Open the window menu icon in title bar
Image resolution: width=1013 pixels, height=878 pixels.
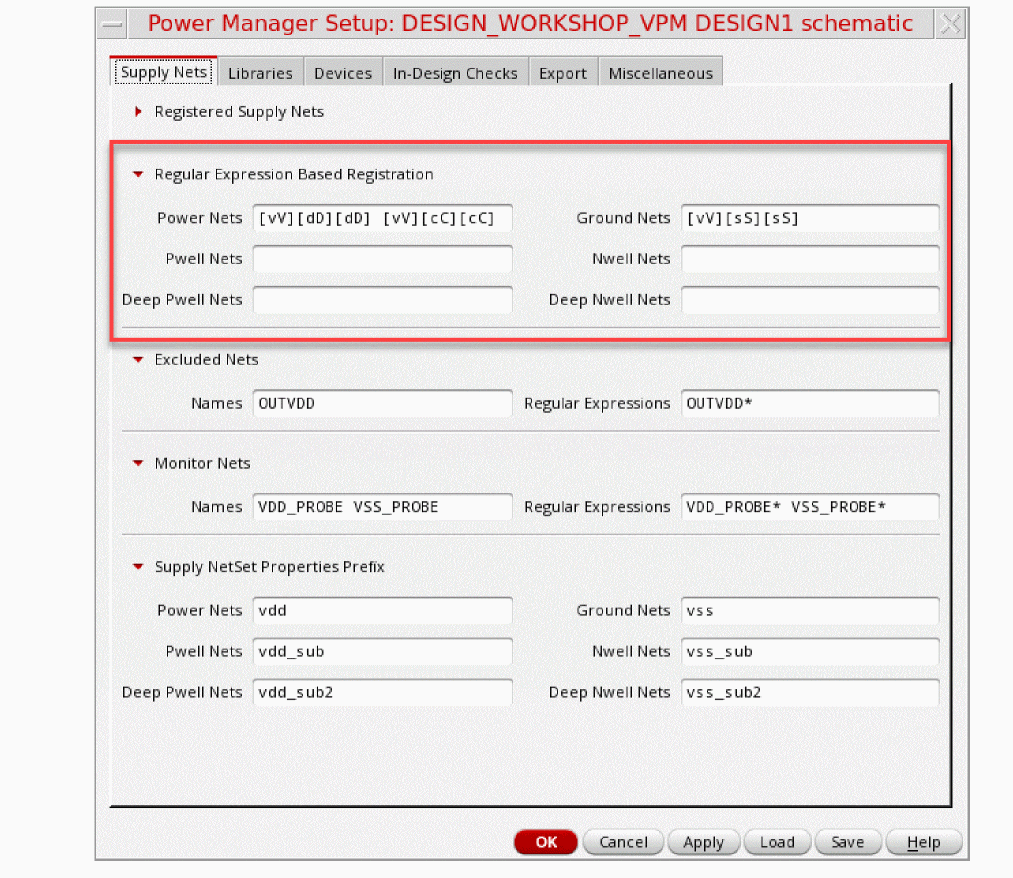114,24
